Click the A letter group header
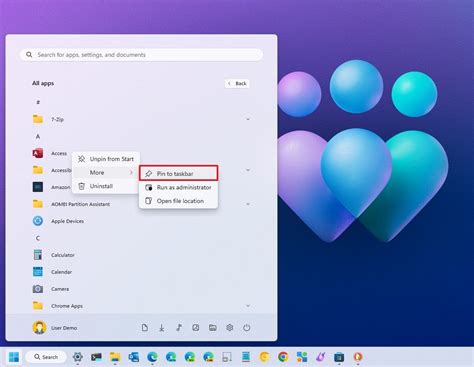The image size is (474, 367). pos(38,136)
